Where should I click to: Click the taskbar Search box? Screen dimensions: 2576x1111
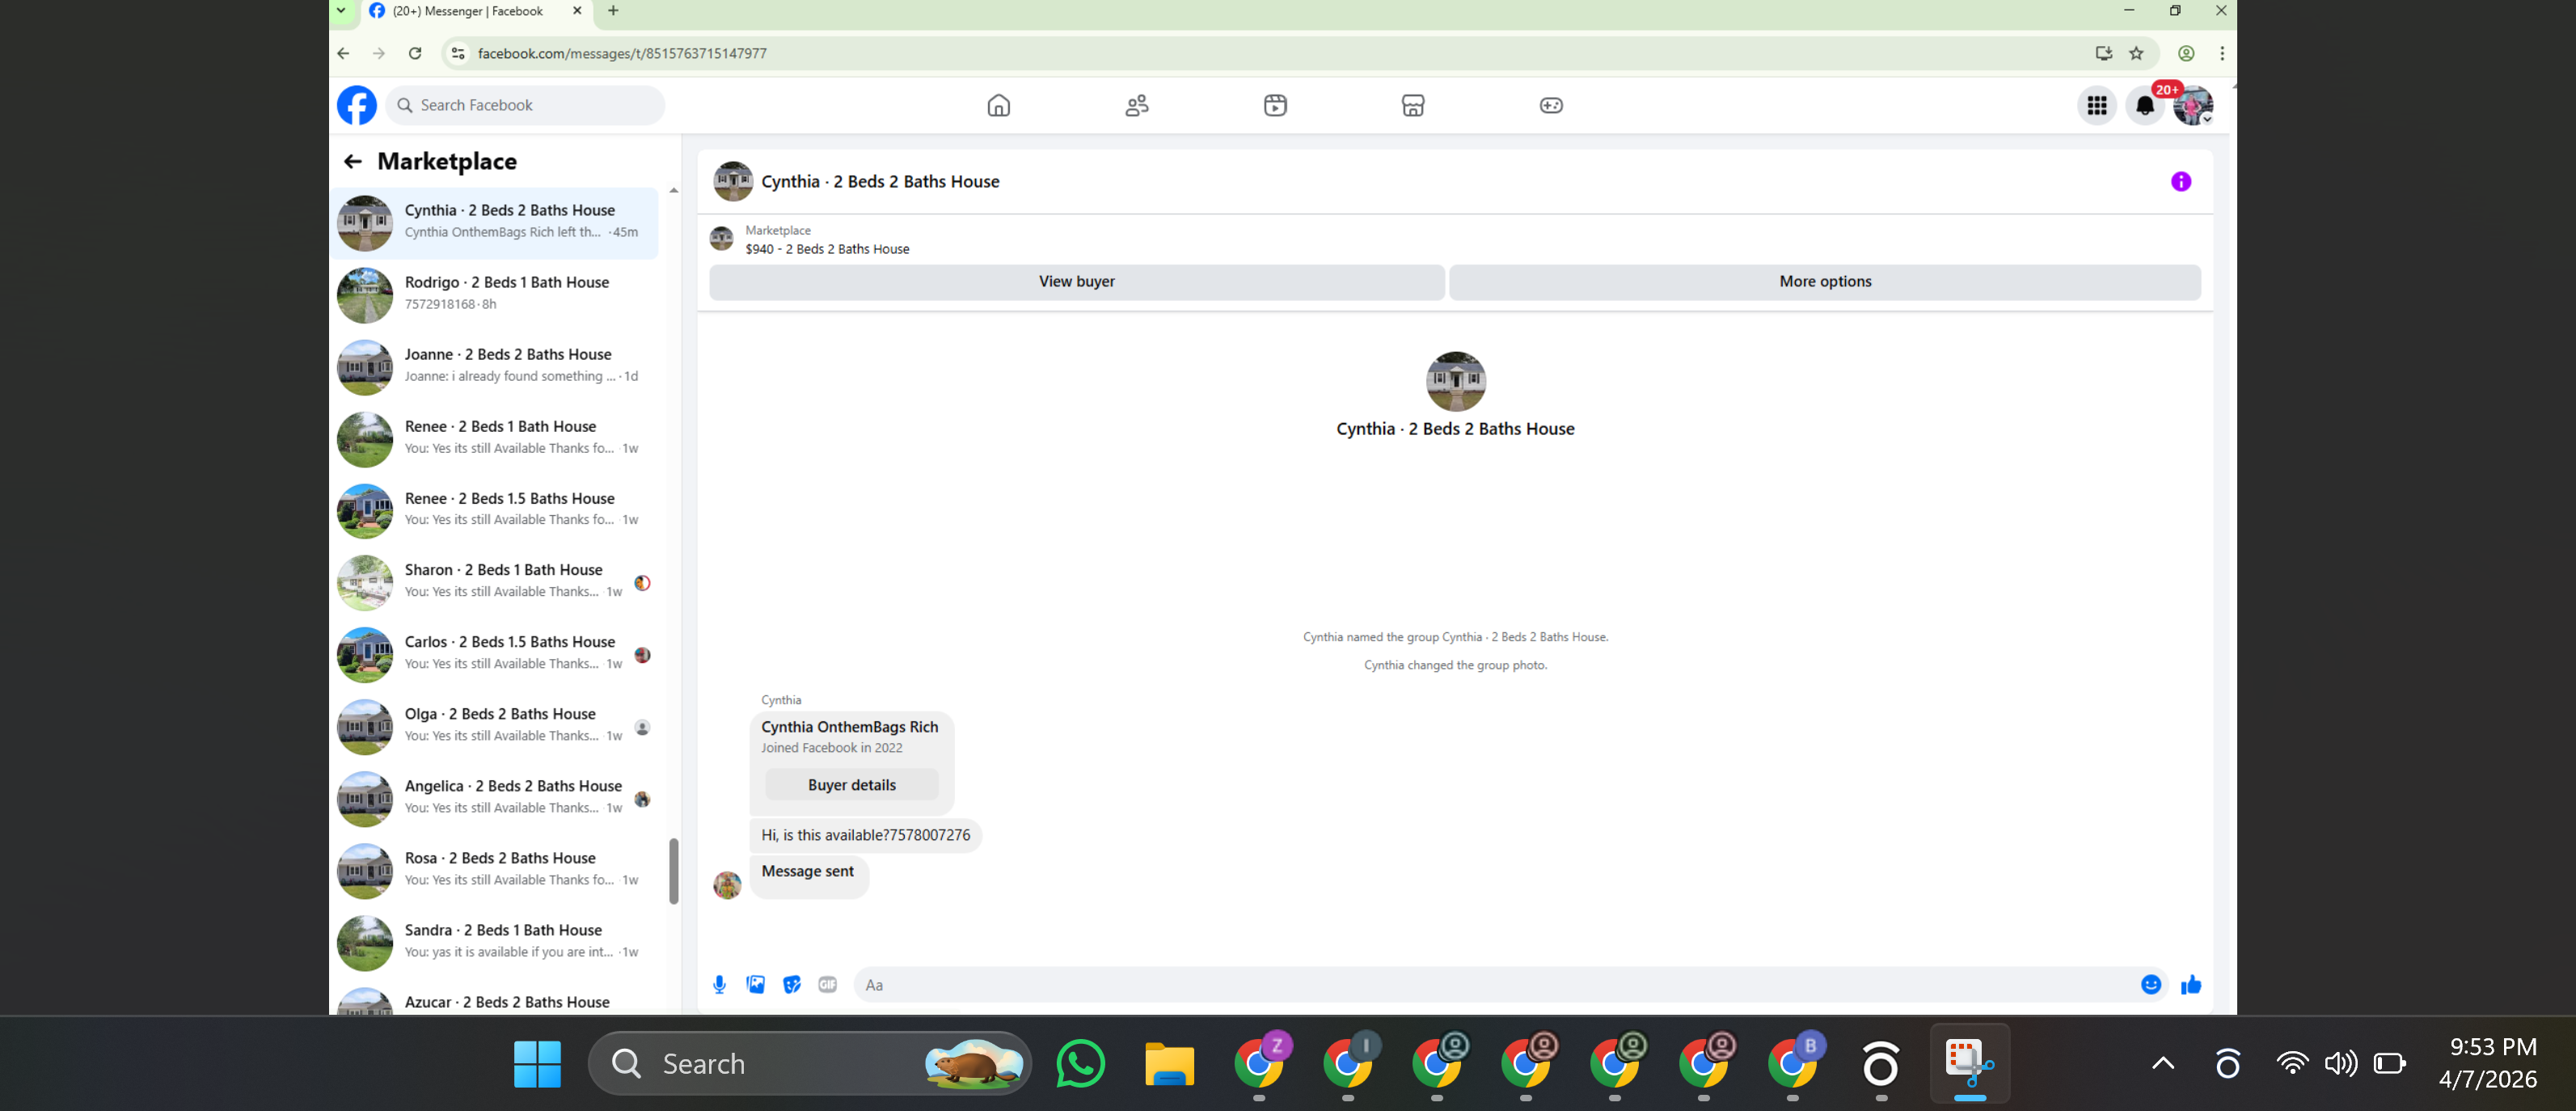pos(810,1064)
